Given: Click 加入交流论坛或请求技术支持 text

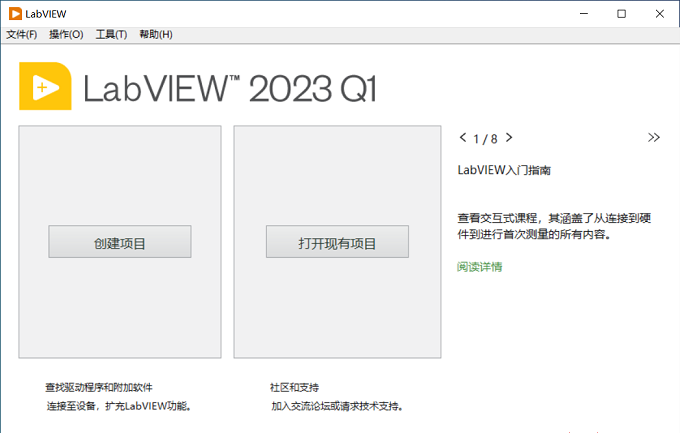Looking at the screenshot, I should click(337, 406).
